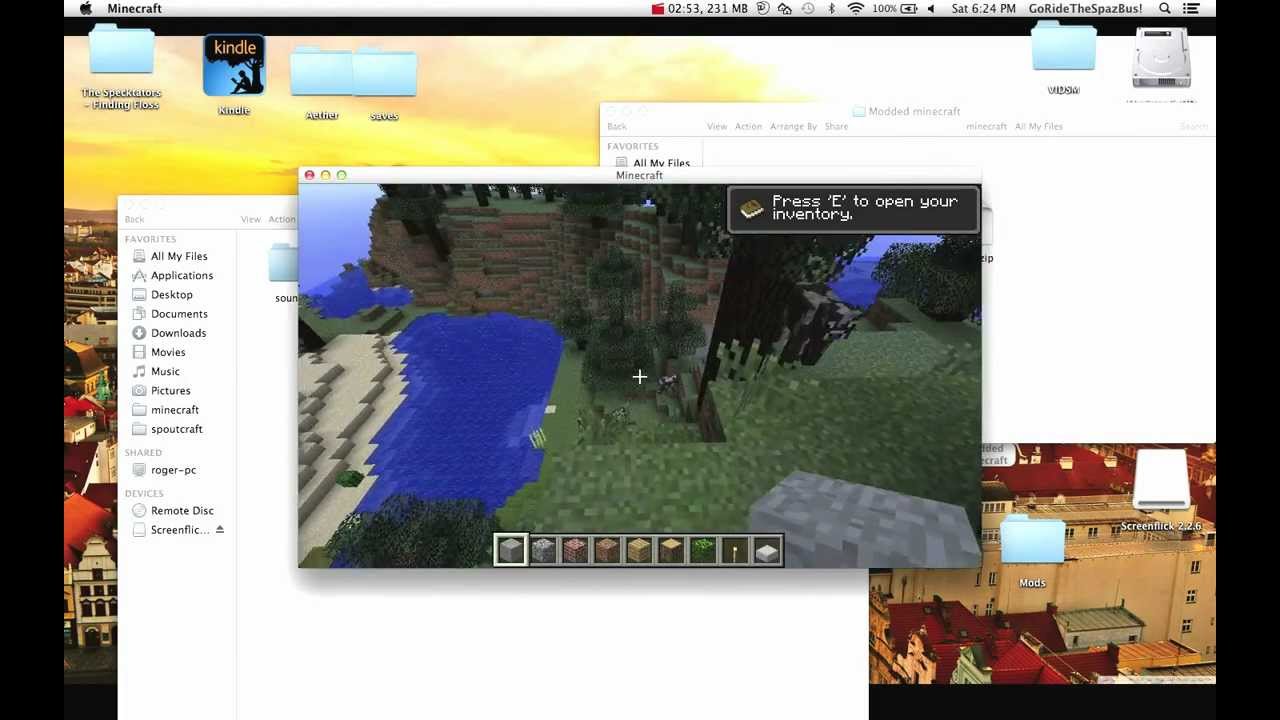The height and width of the screenshot is (720, 1280).
Task: Open the Mods folder on desktop
Action: tap(1032, 542)
